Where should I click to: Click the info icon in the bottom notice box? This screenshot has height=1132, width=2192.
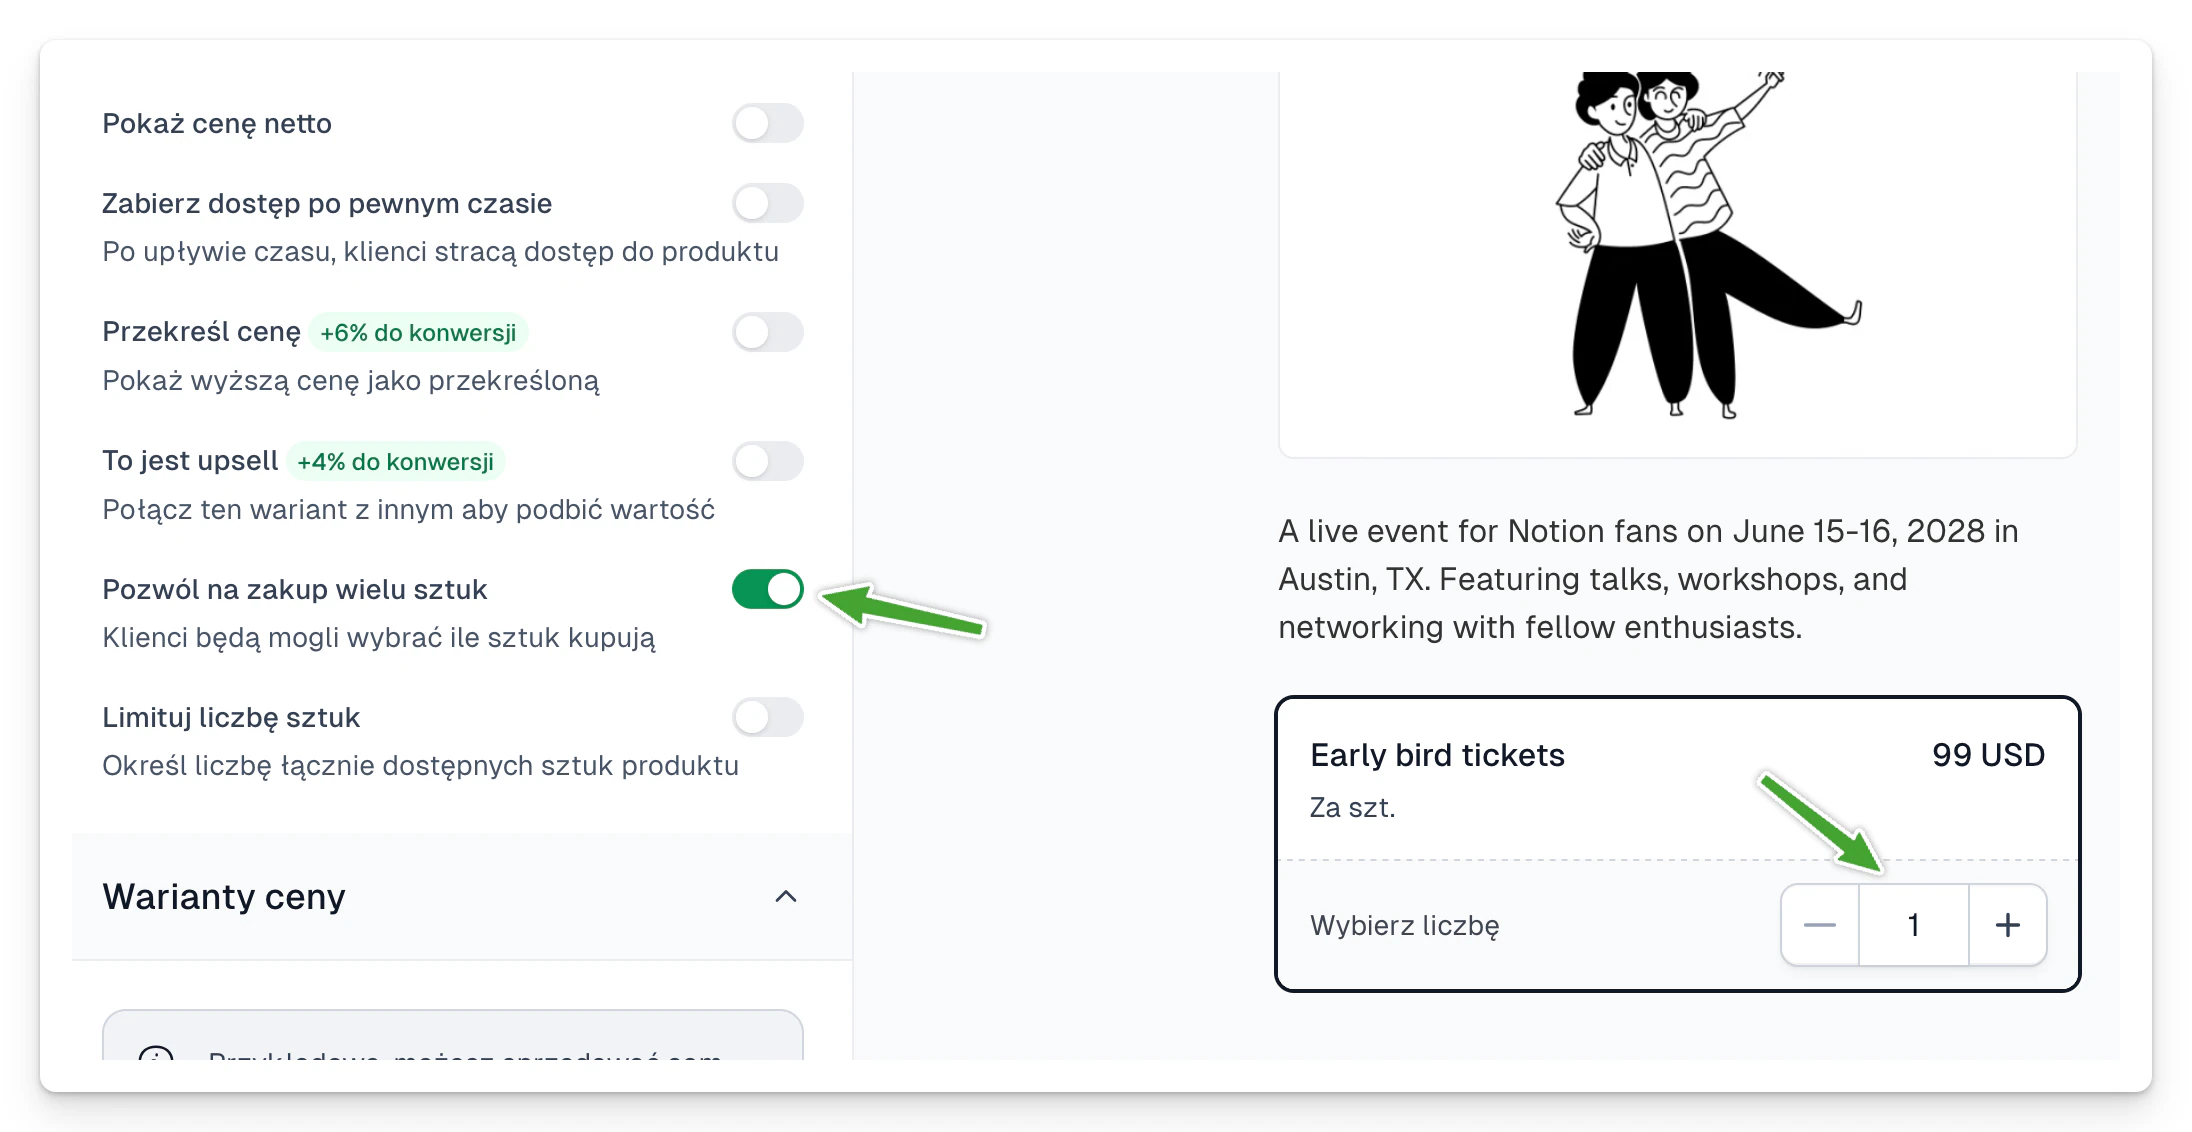[156, 1053]
